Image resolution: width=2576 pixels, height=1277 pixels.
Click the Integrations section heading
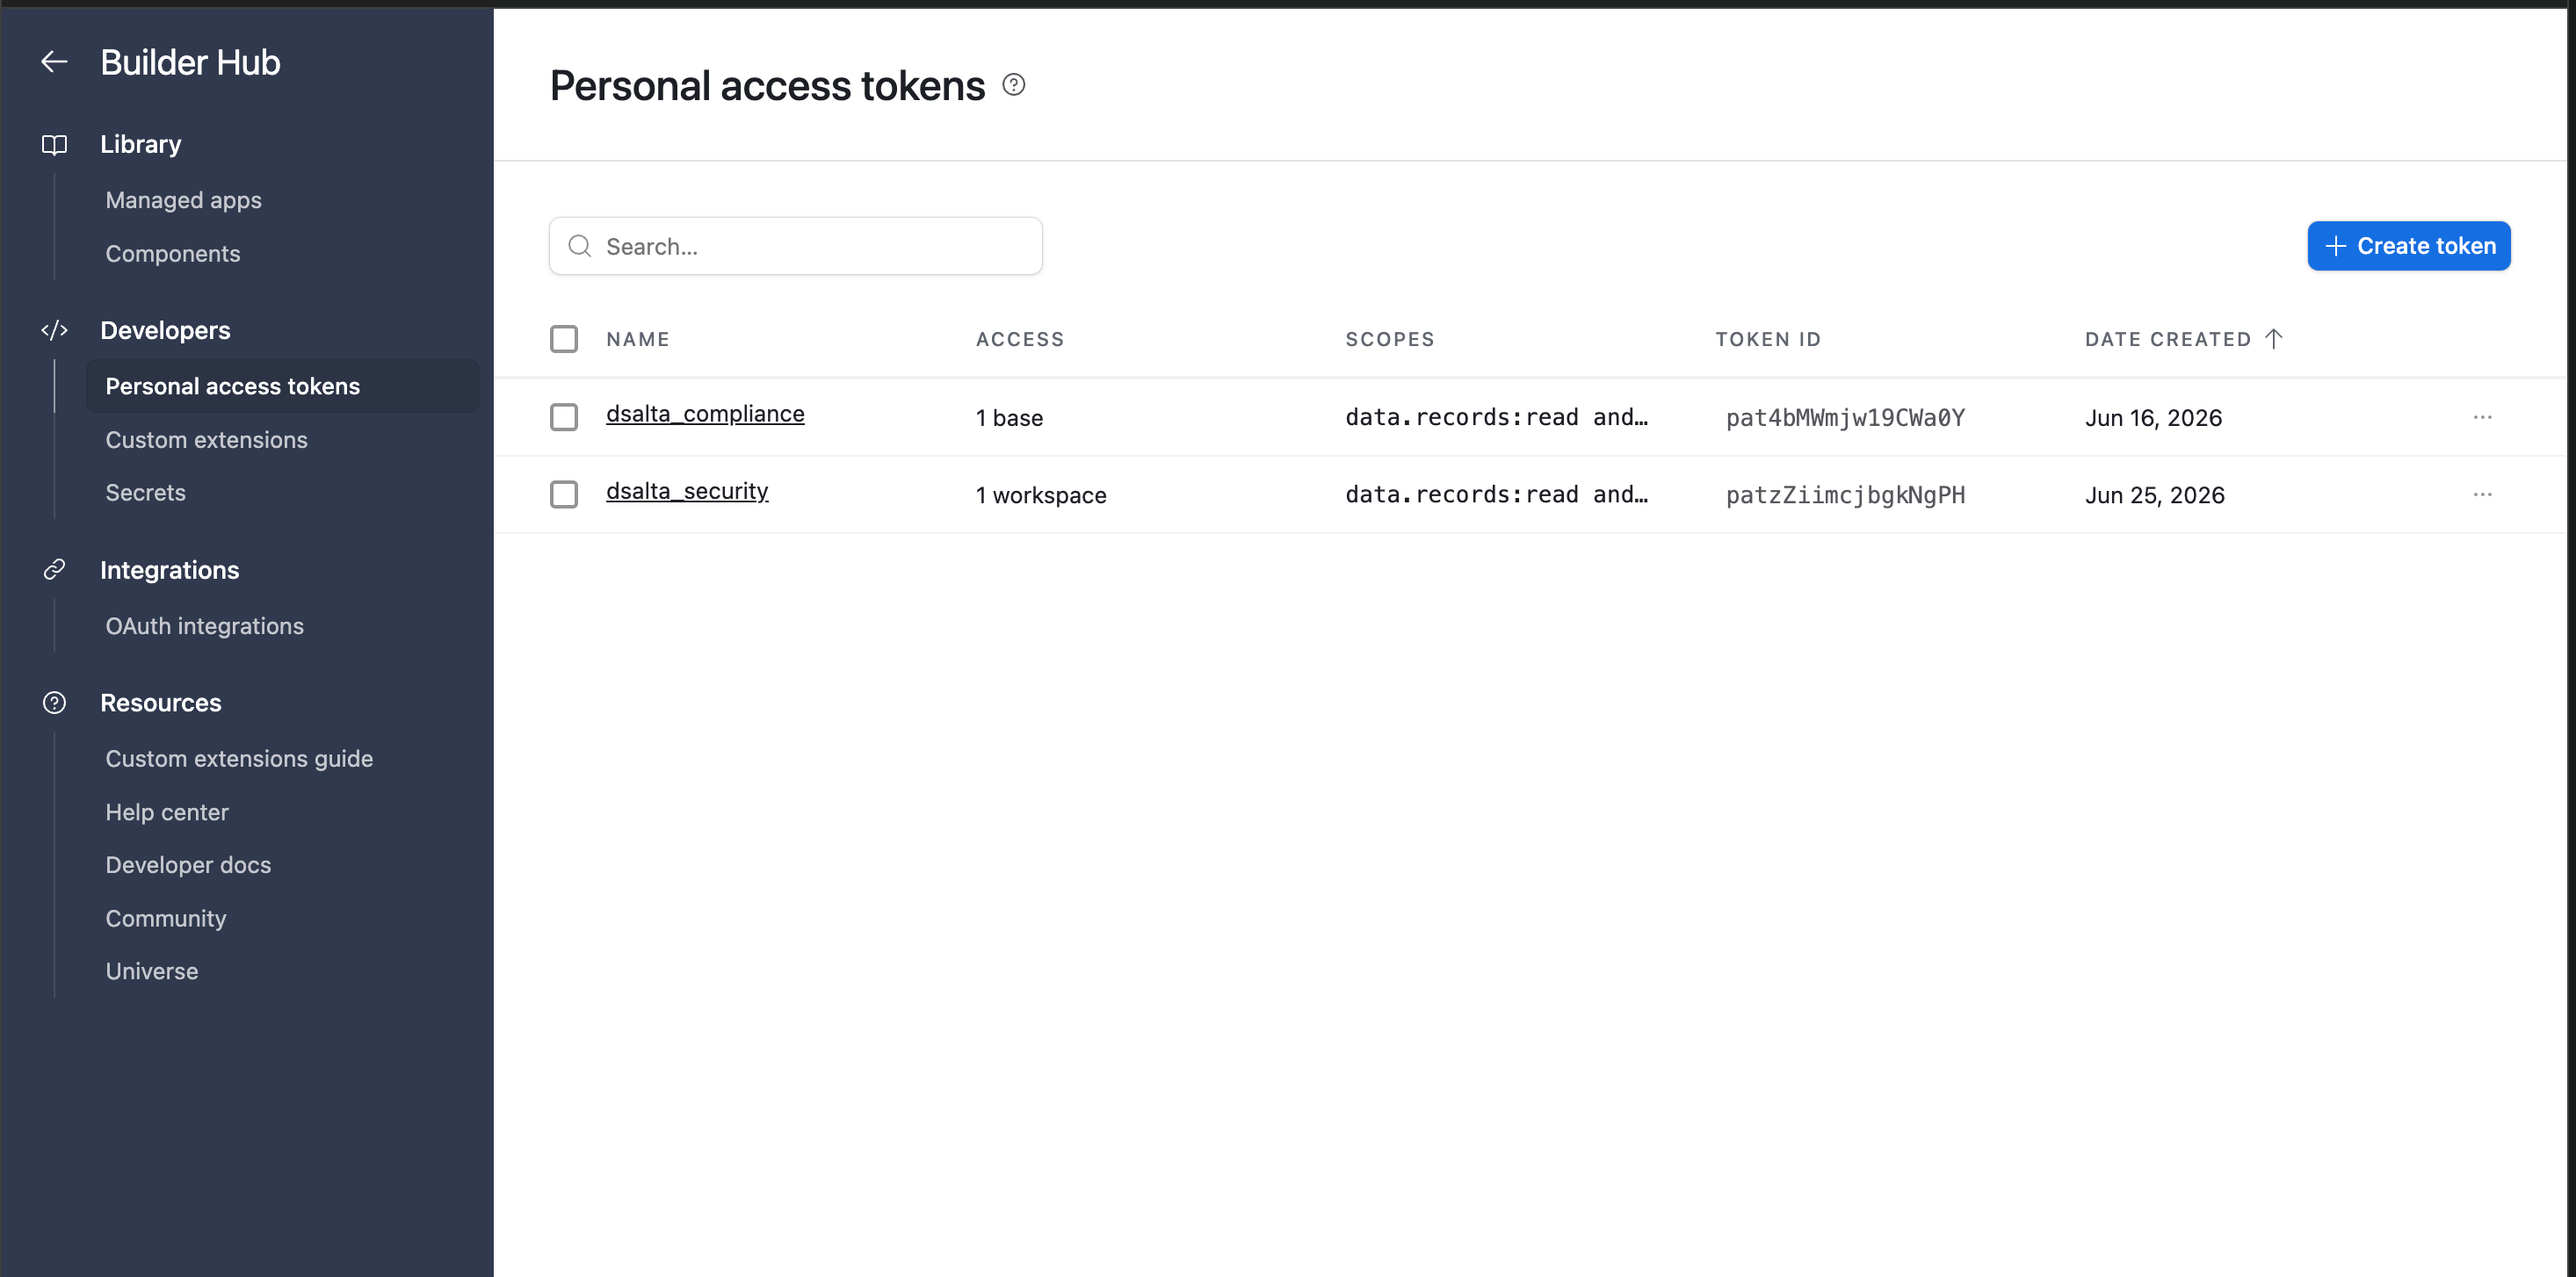(x=169, y=570)
